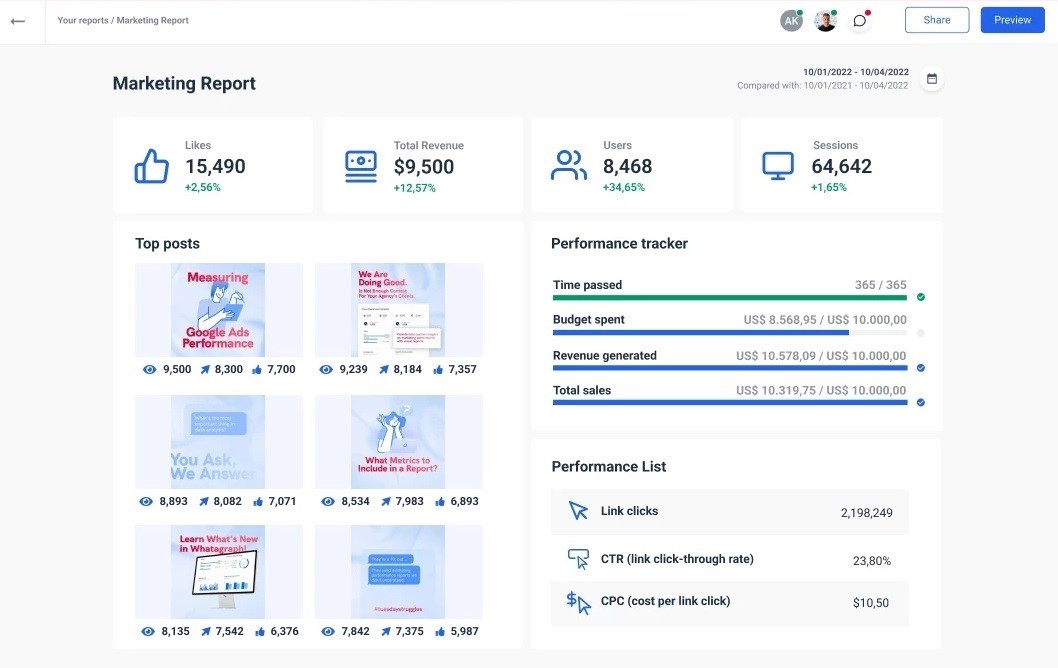Click the Top posts heading
Viewport: 1058px width, 668px height.
pos(167,244)
